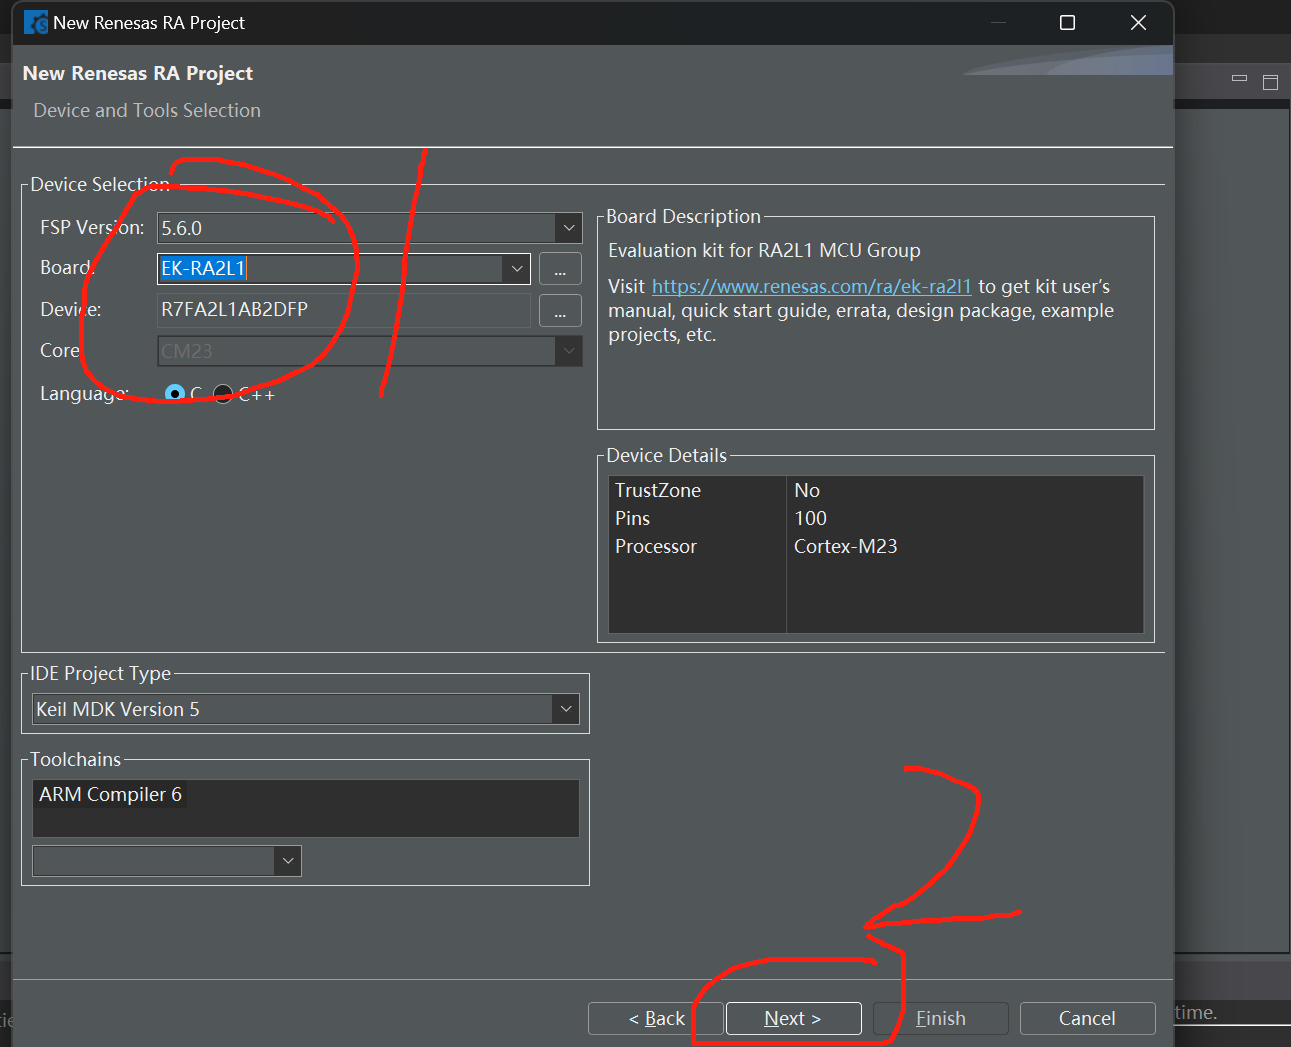This screenshot has width=1291, height=1047.
Task: Close the New Renesas RA Project dialog
Action: pyautogui.click(x=1138, y=23)
